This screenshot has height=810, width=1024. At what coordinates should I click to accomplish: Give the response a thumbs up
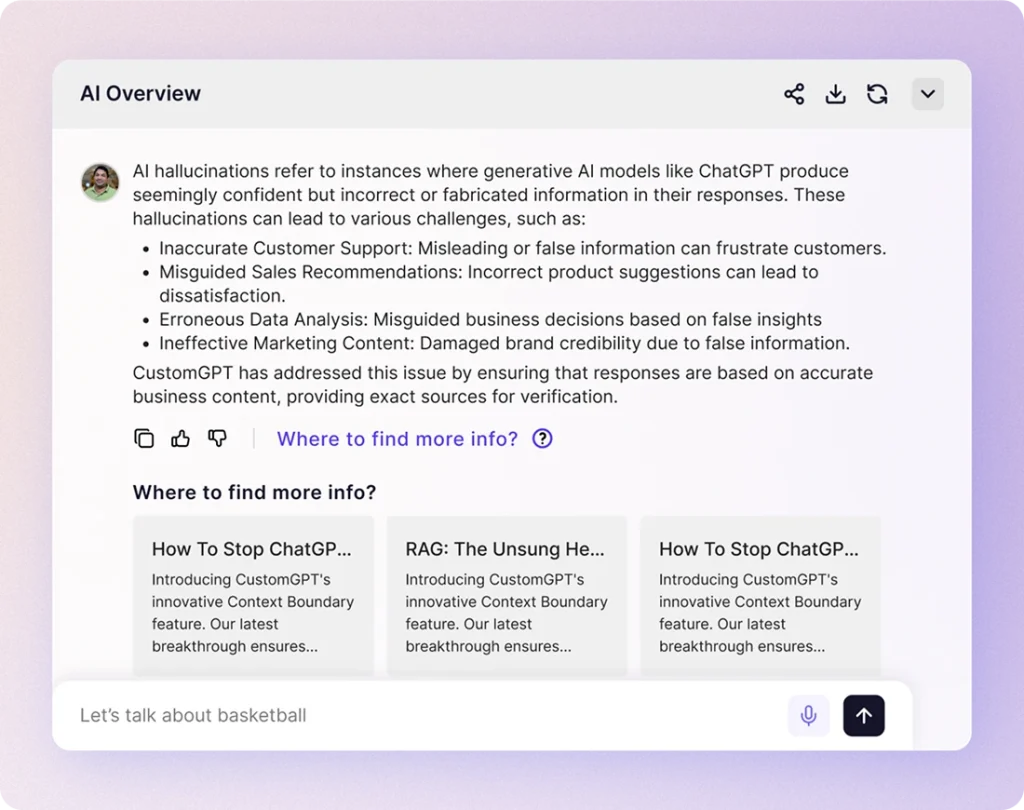[x=180, y=438]
